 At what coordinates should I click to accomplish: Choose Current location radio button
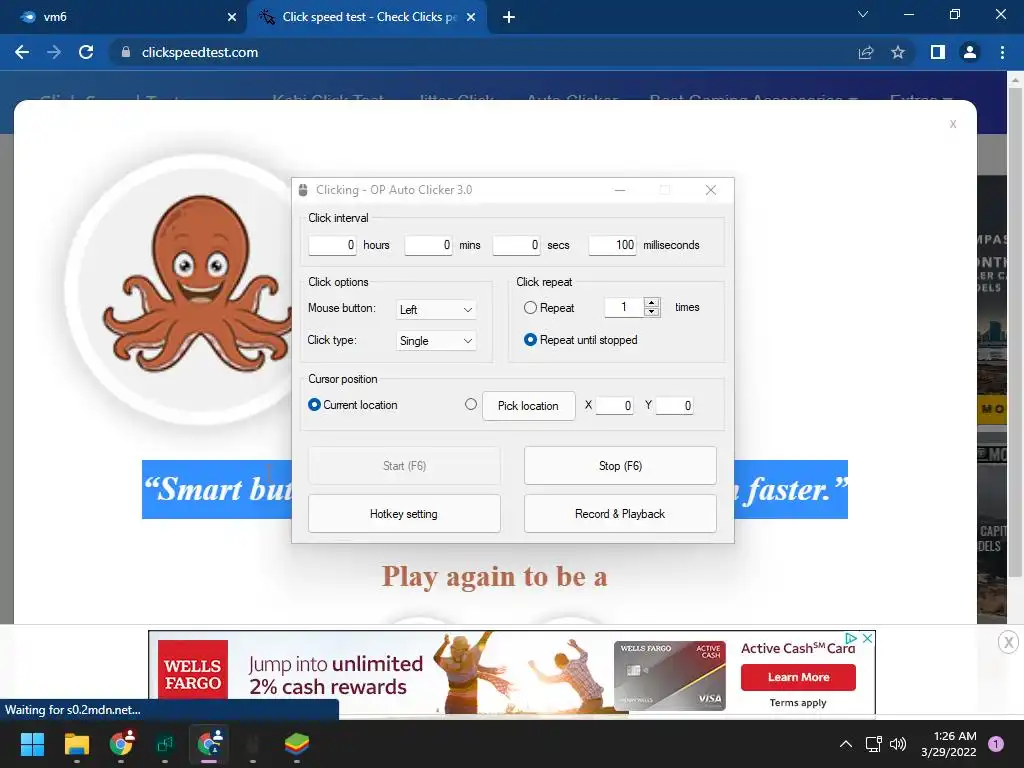pyautogui.click(x=314, y=405)
